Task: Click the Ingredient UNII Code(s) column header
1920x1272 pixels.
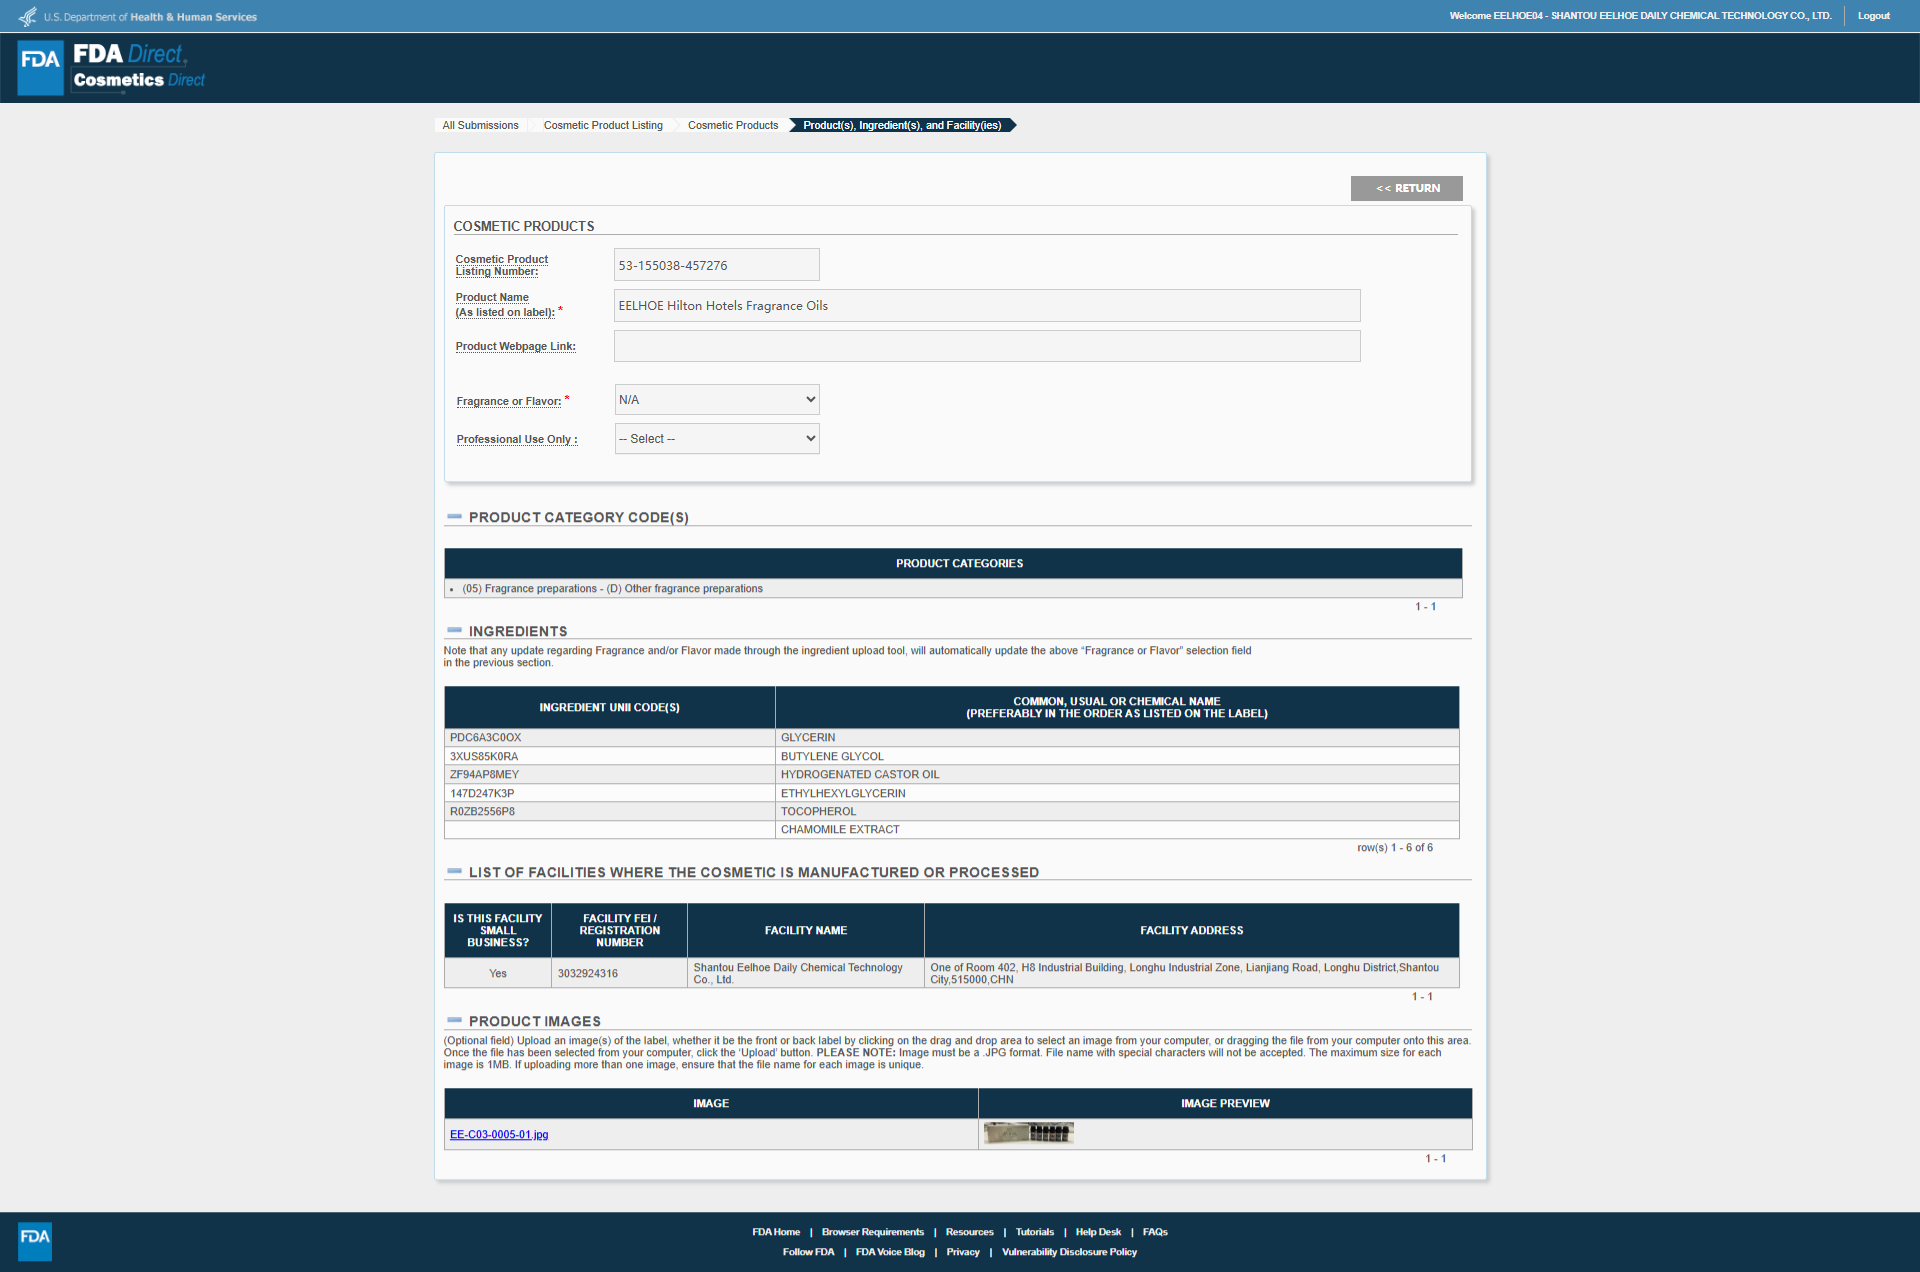Action: pos(609,707)
